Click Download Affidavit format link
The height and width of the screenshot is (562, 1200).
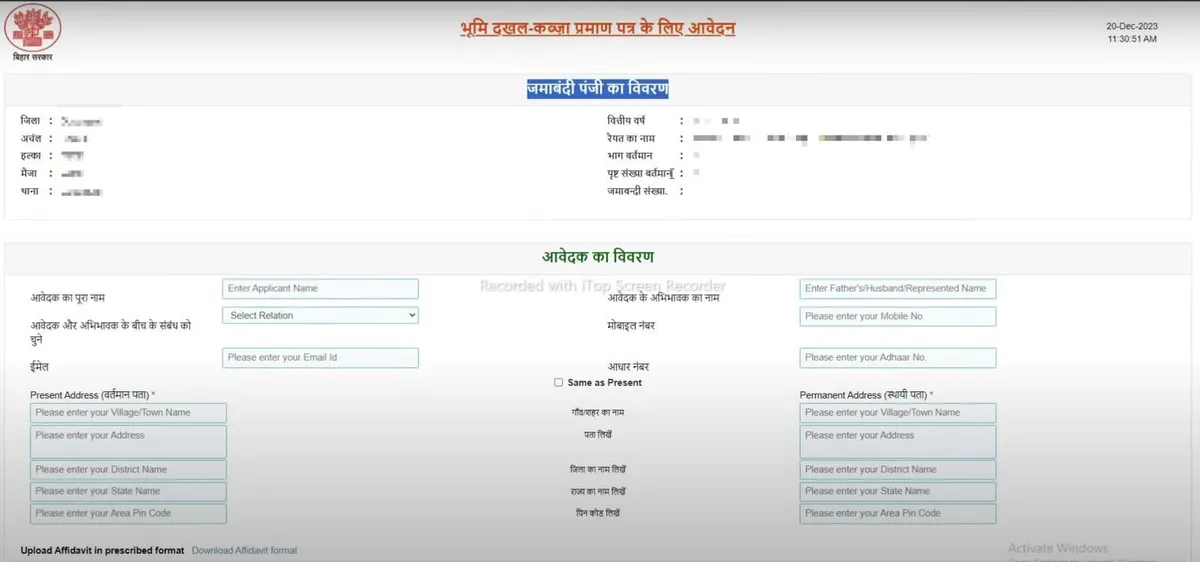(x=244, y=550)
